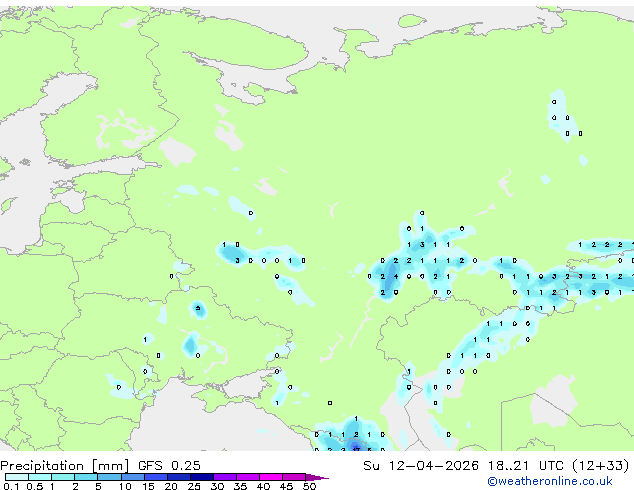Click the legend value '45'

pos(286,486)
